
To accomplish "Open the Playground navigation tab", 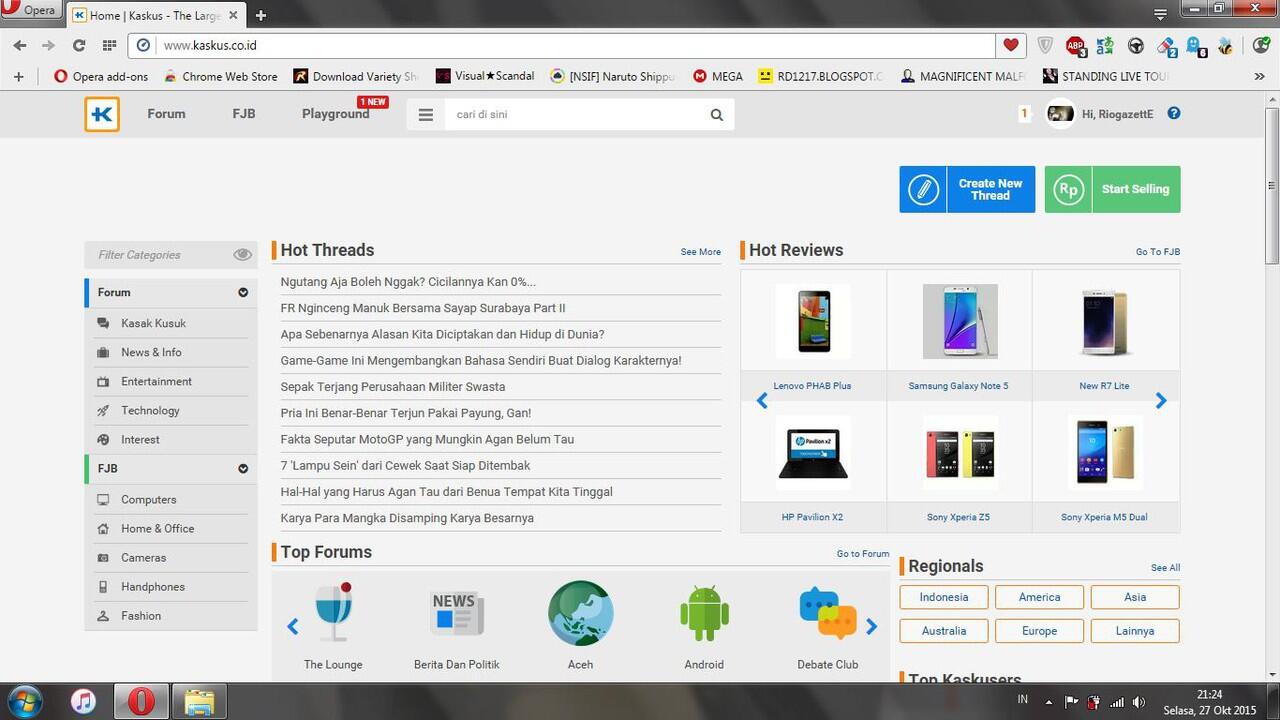I will click(336, 114).
